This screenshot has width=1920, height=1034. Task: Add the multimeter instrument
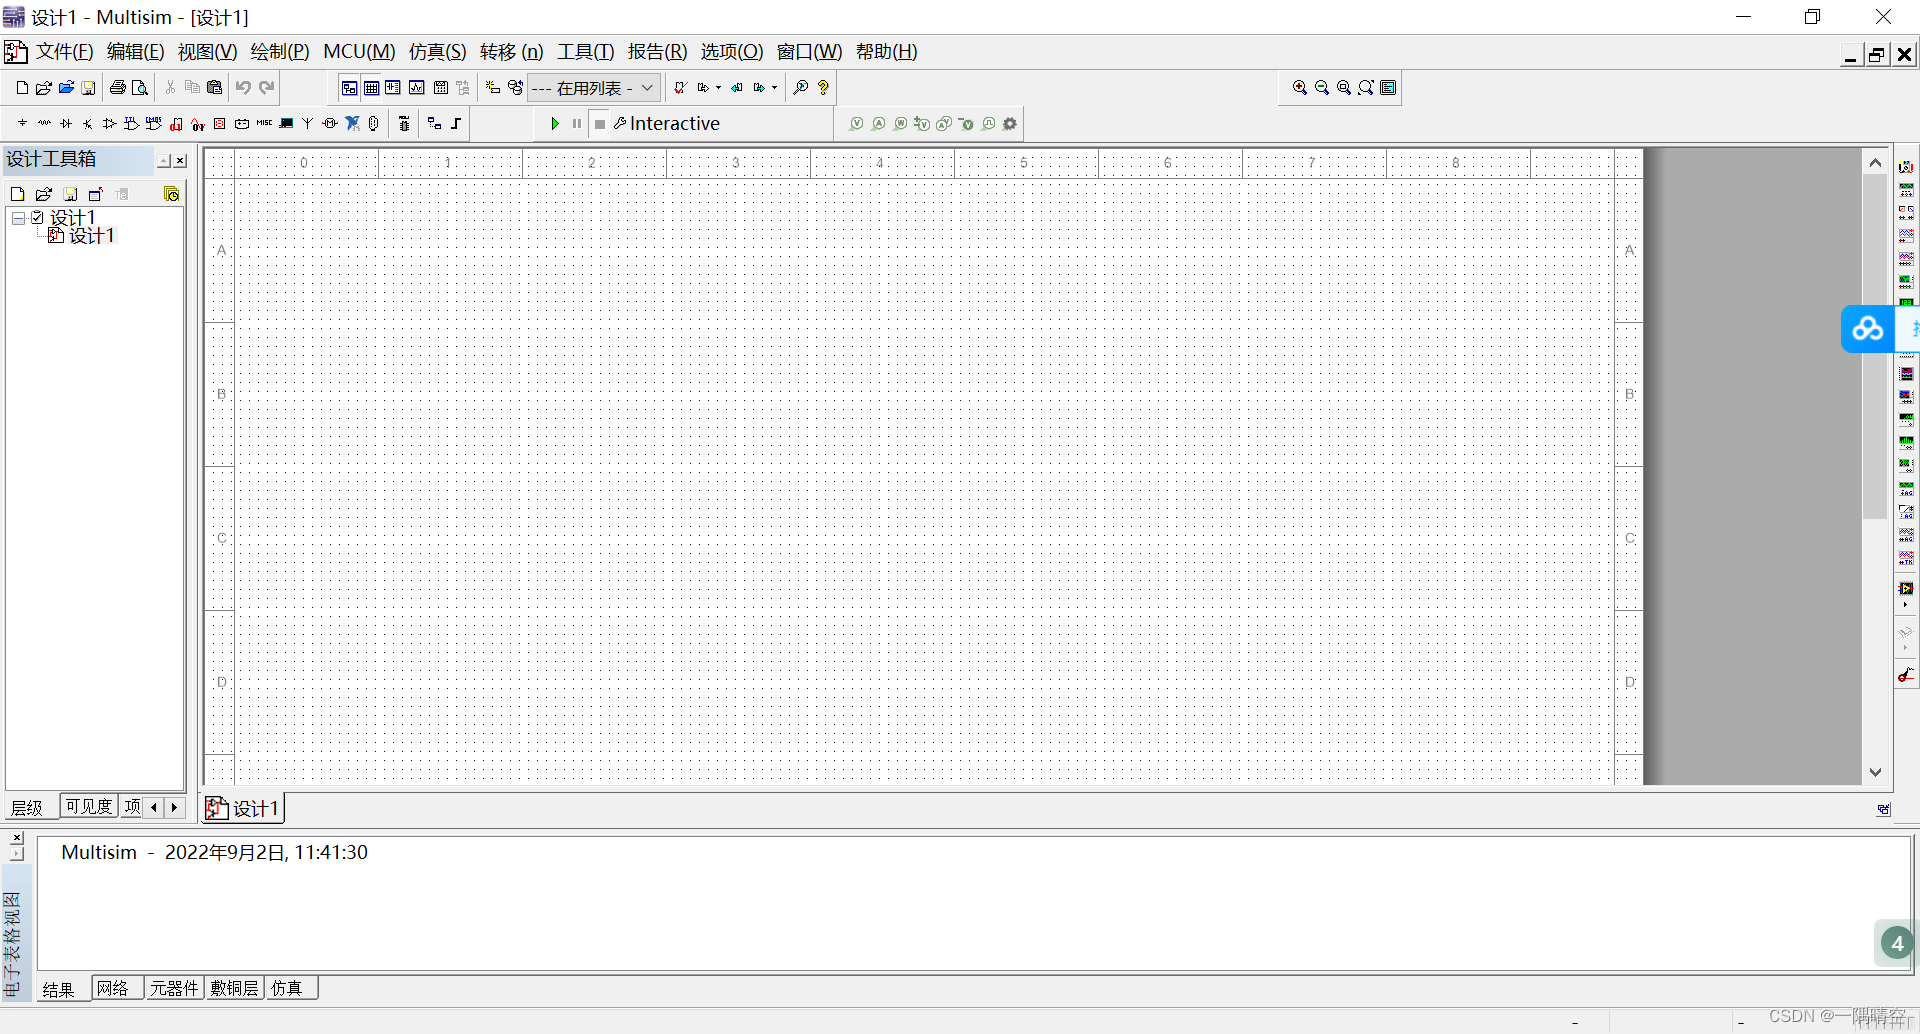[1906, 167]
